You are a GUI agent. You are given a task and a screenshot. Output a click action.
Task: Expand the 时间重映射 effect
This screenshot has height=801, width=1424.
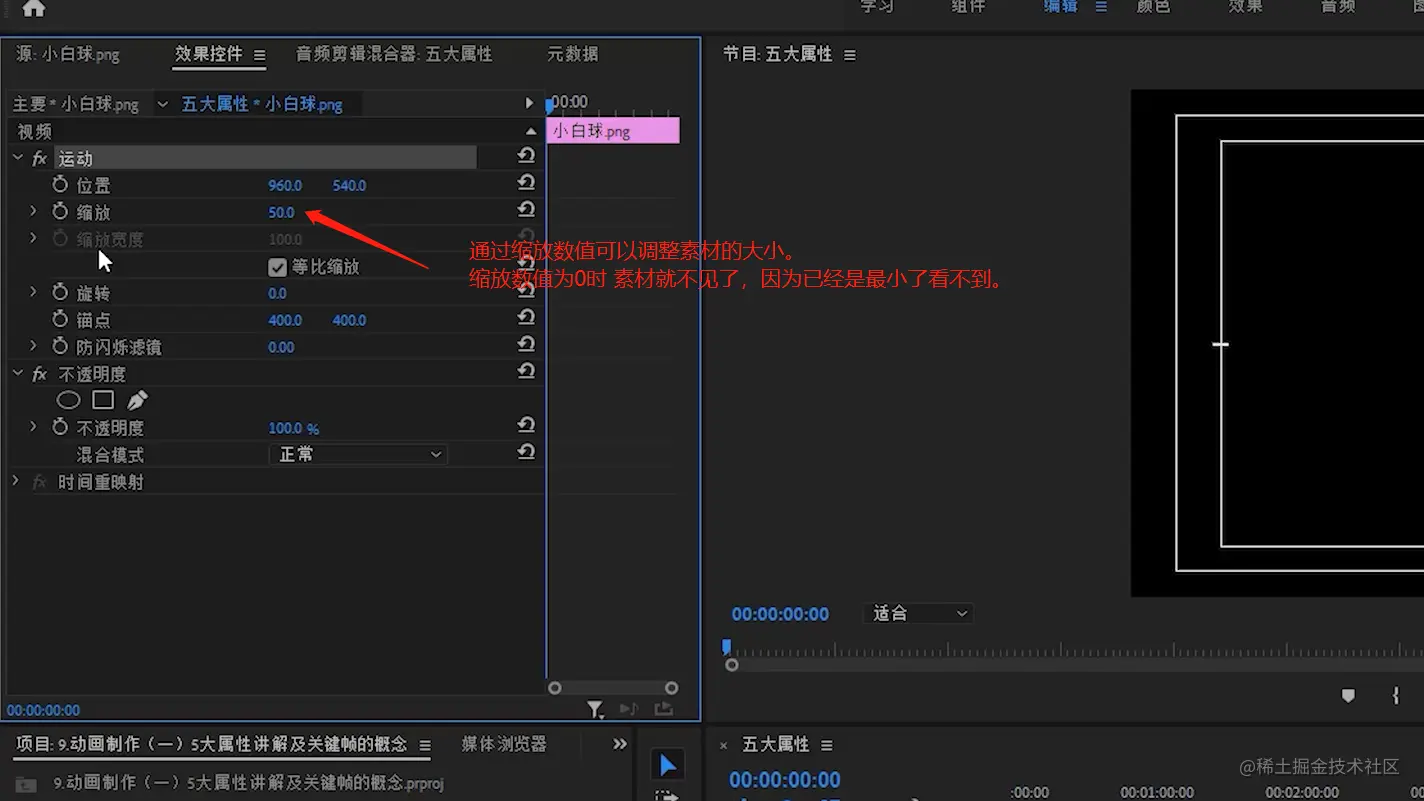pyautogui.click(x=15, y=481)
